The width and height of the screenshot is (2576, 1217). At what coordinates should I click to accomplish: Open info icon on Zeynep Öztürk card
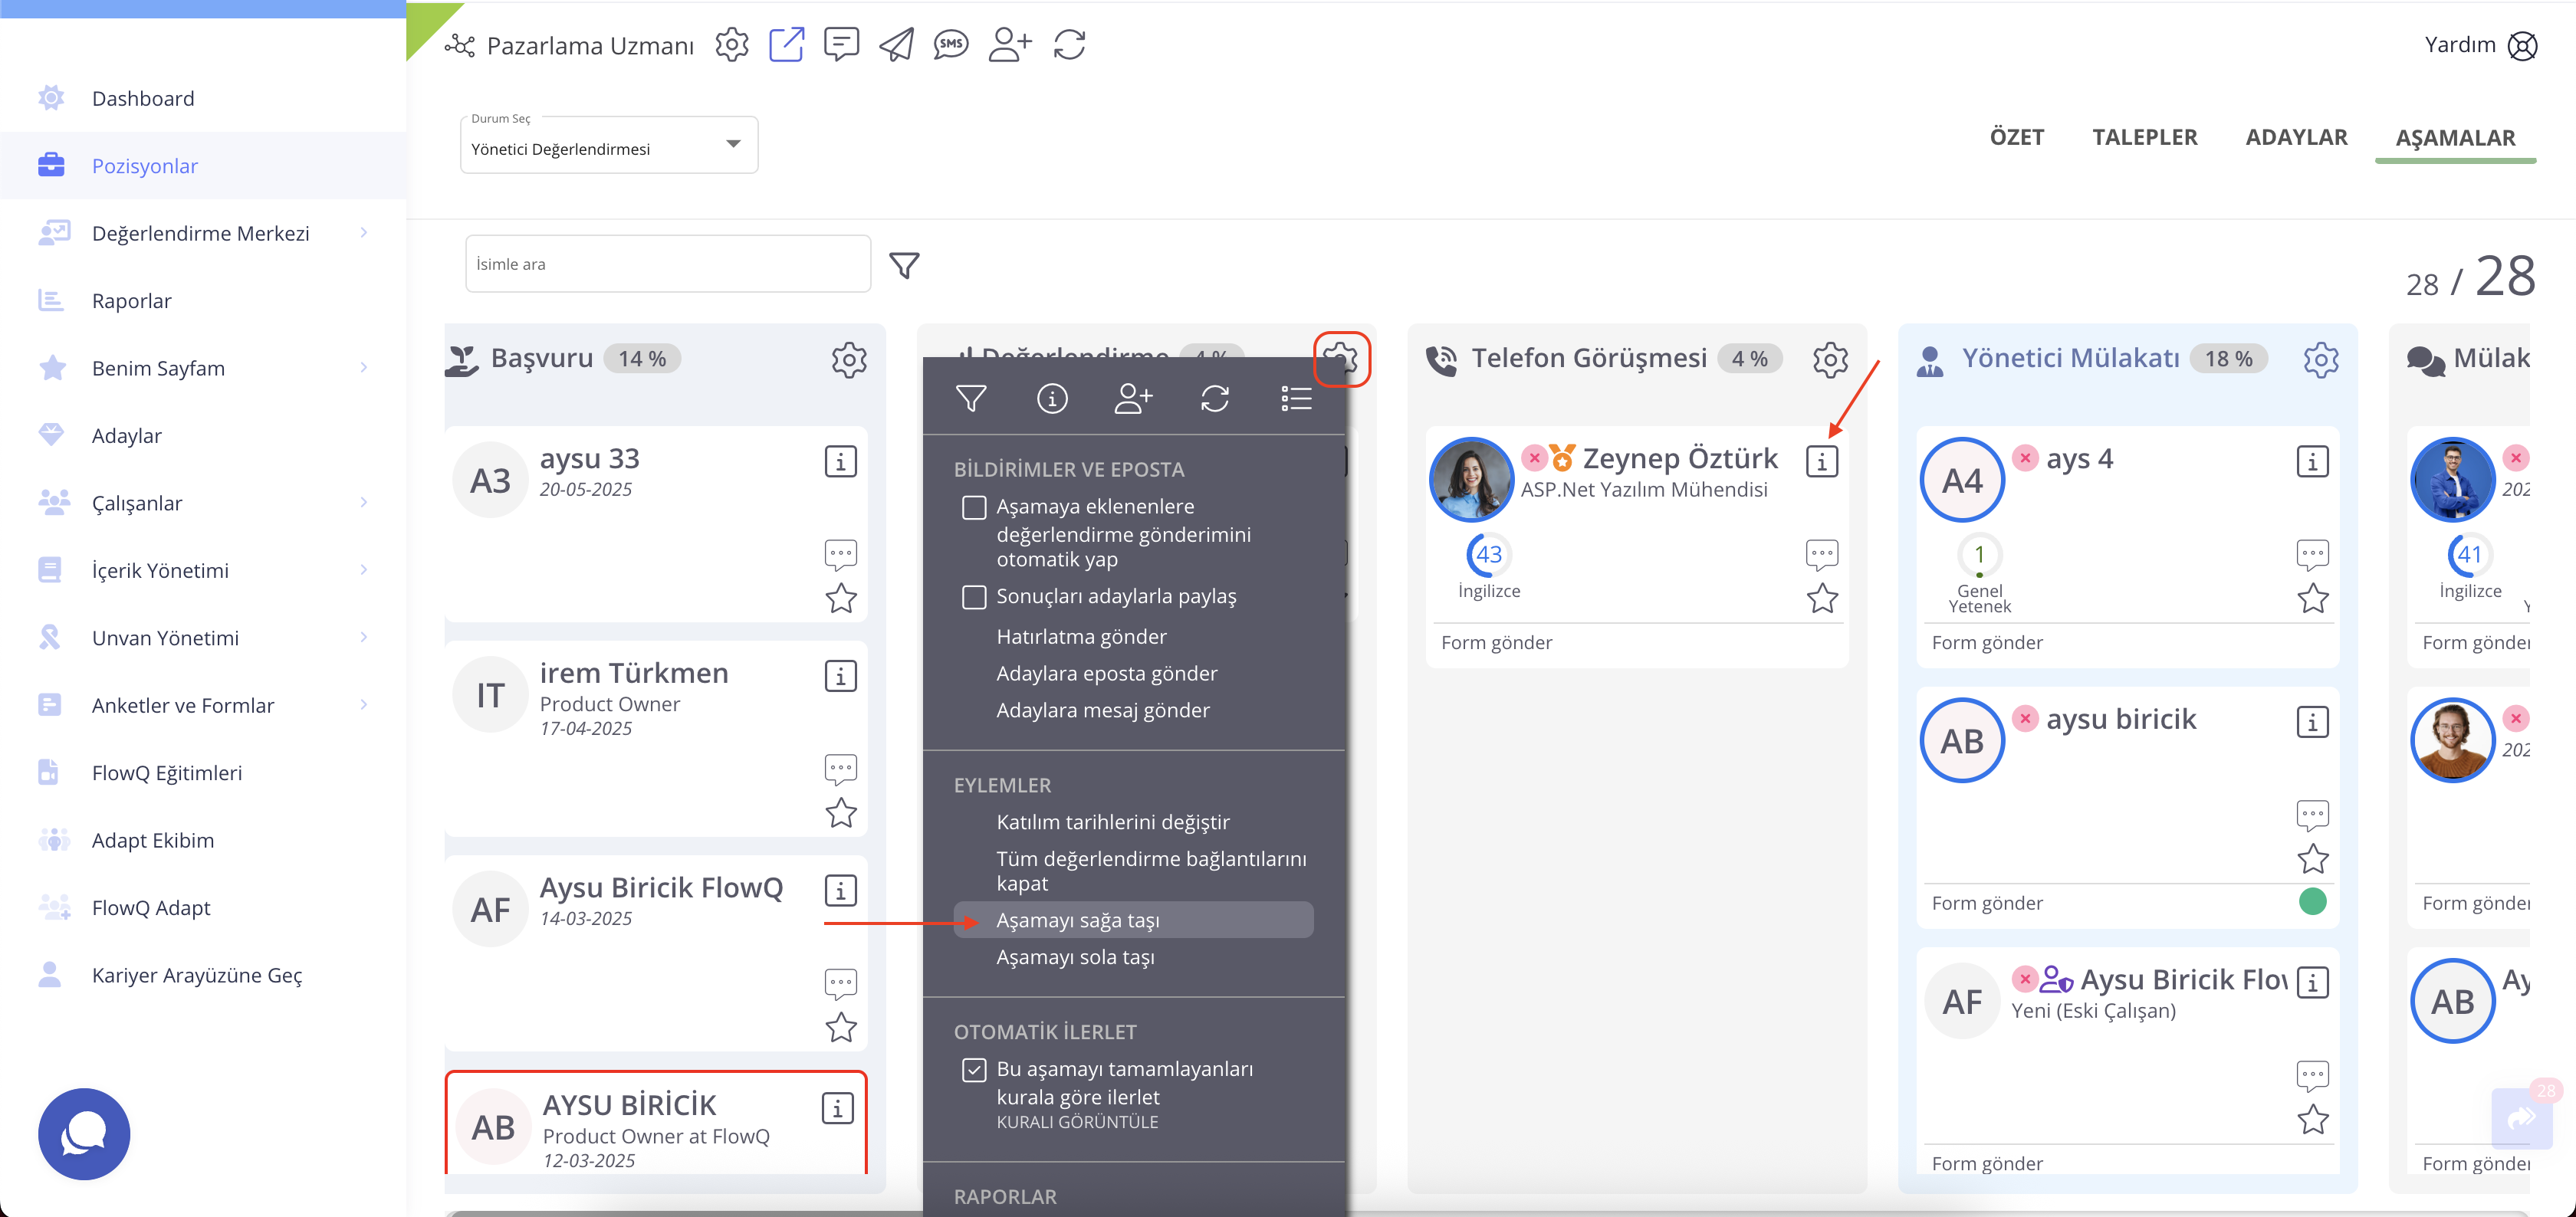pyautogui.click(x=1822, y=462)
